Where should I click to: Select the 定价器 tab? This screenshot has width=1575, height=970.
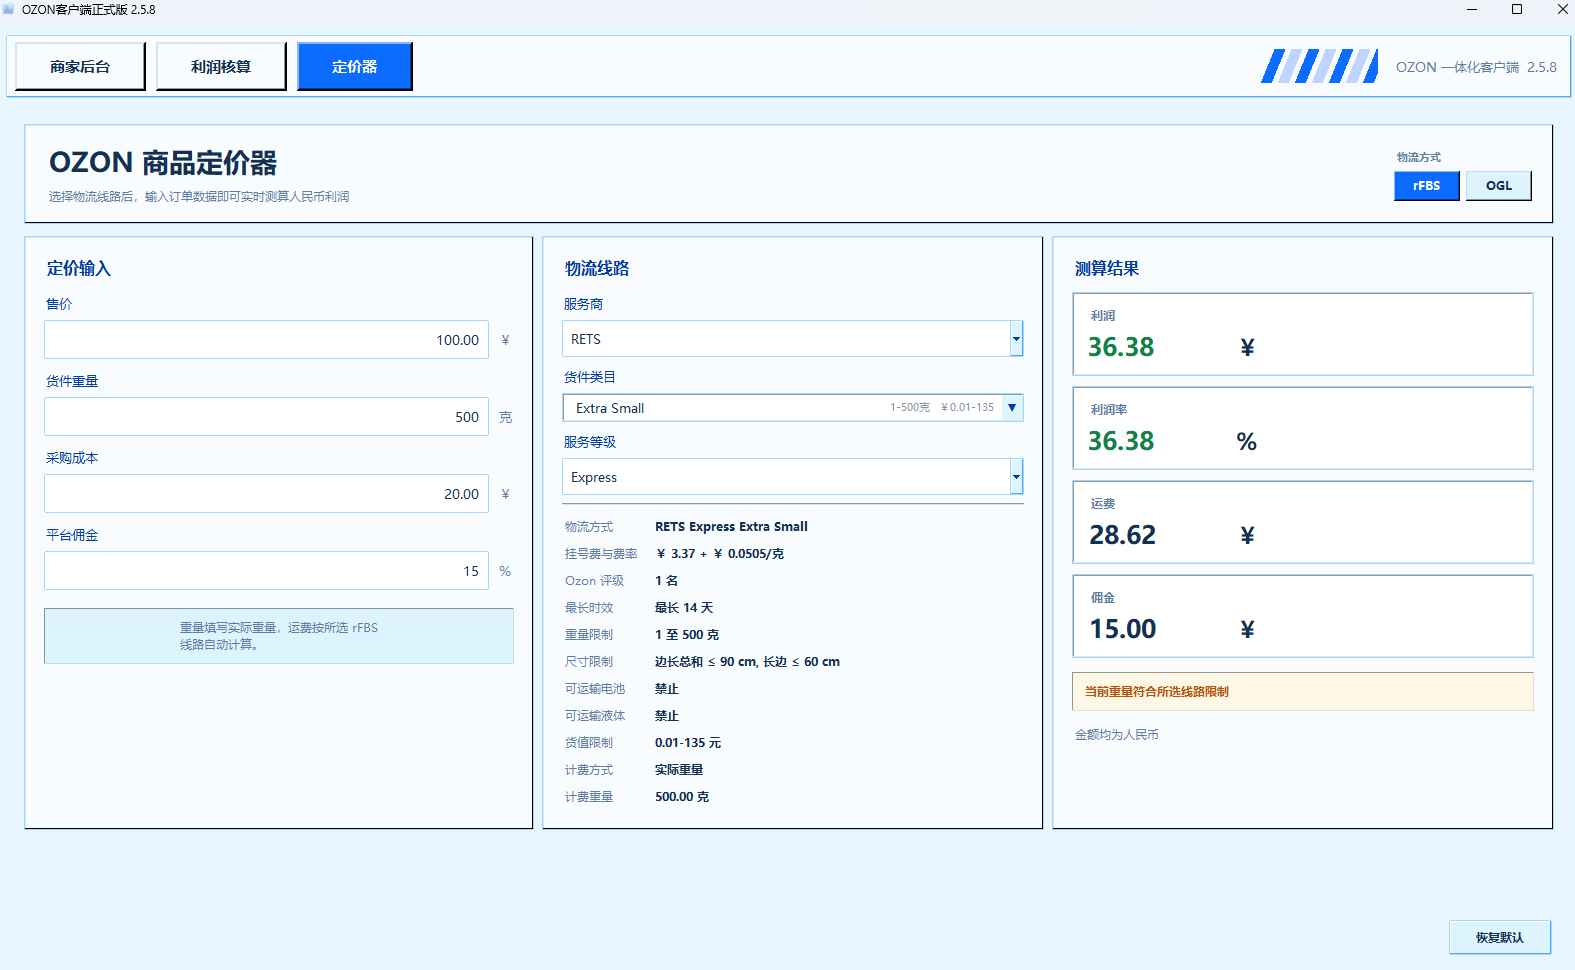coord(355,67)
